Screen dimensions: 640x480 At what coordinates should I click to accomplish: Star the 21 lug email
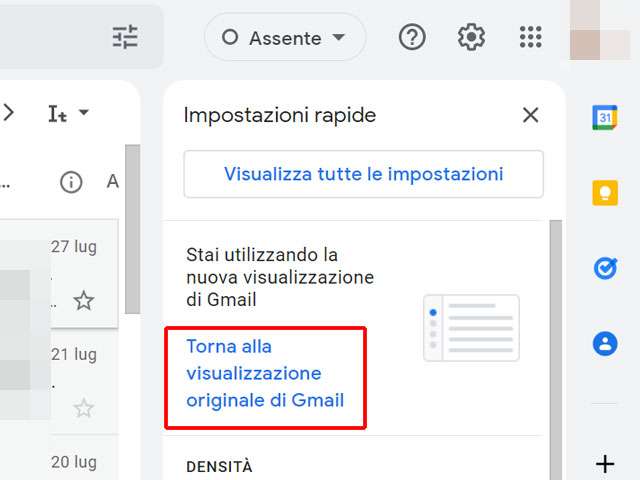(84, 408)
